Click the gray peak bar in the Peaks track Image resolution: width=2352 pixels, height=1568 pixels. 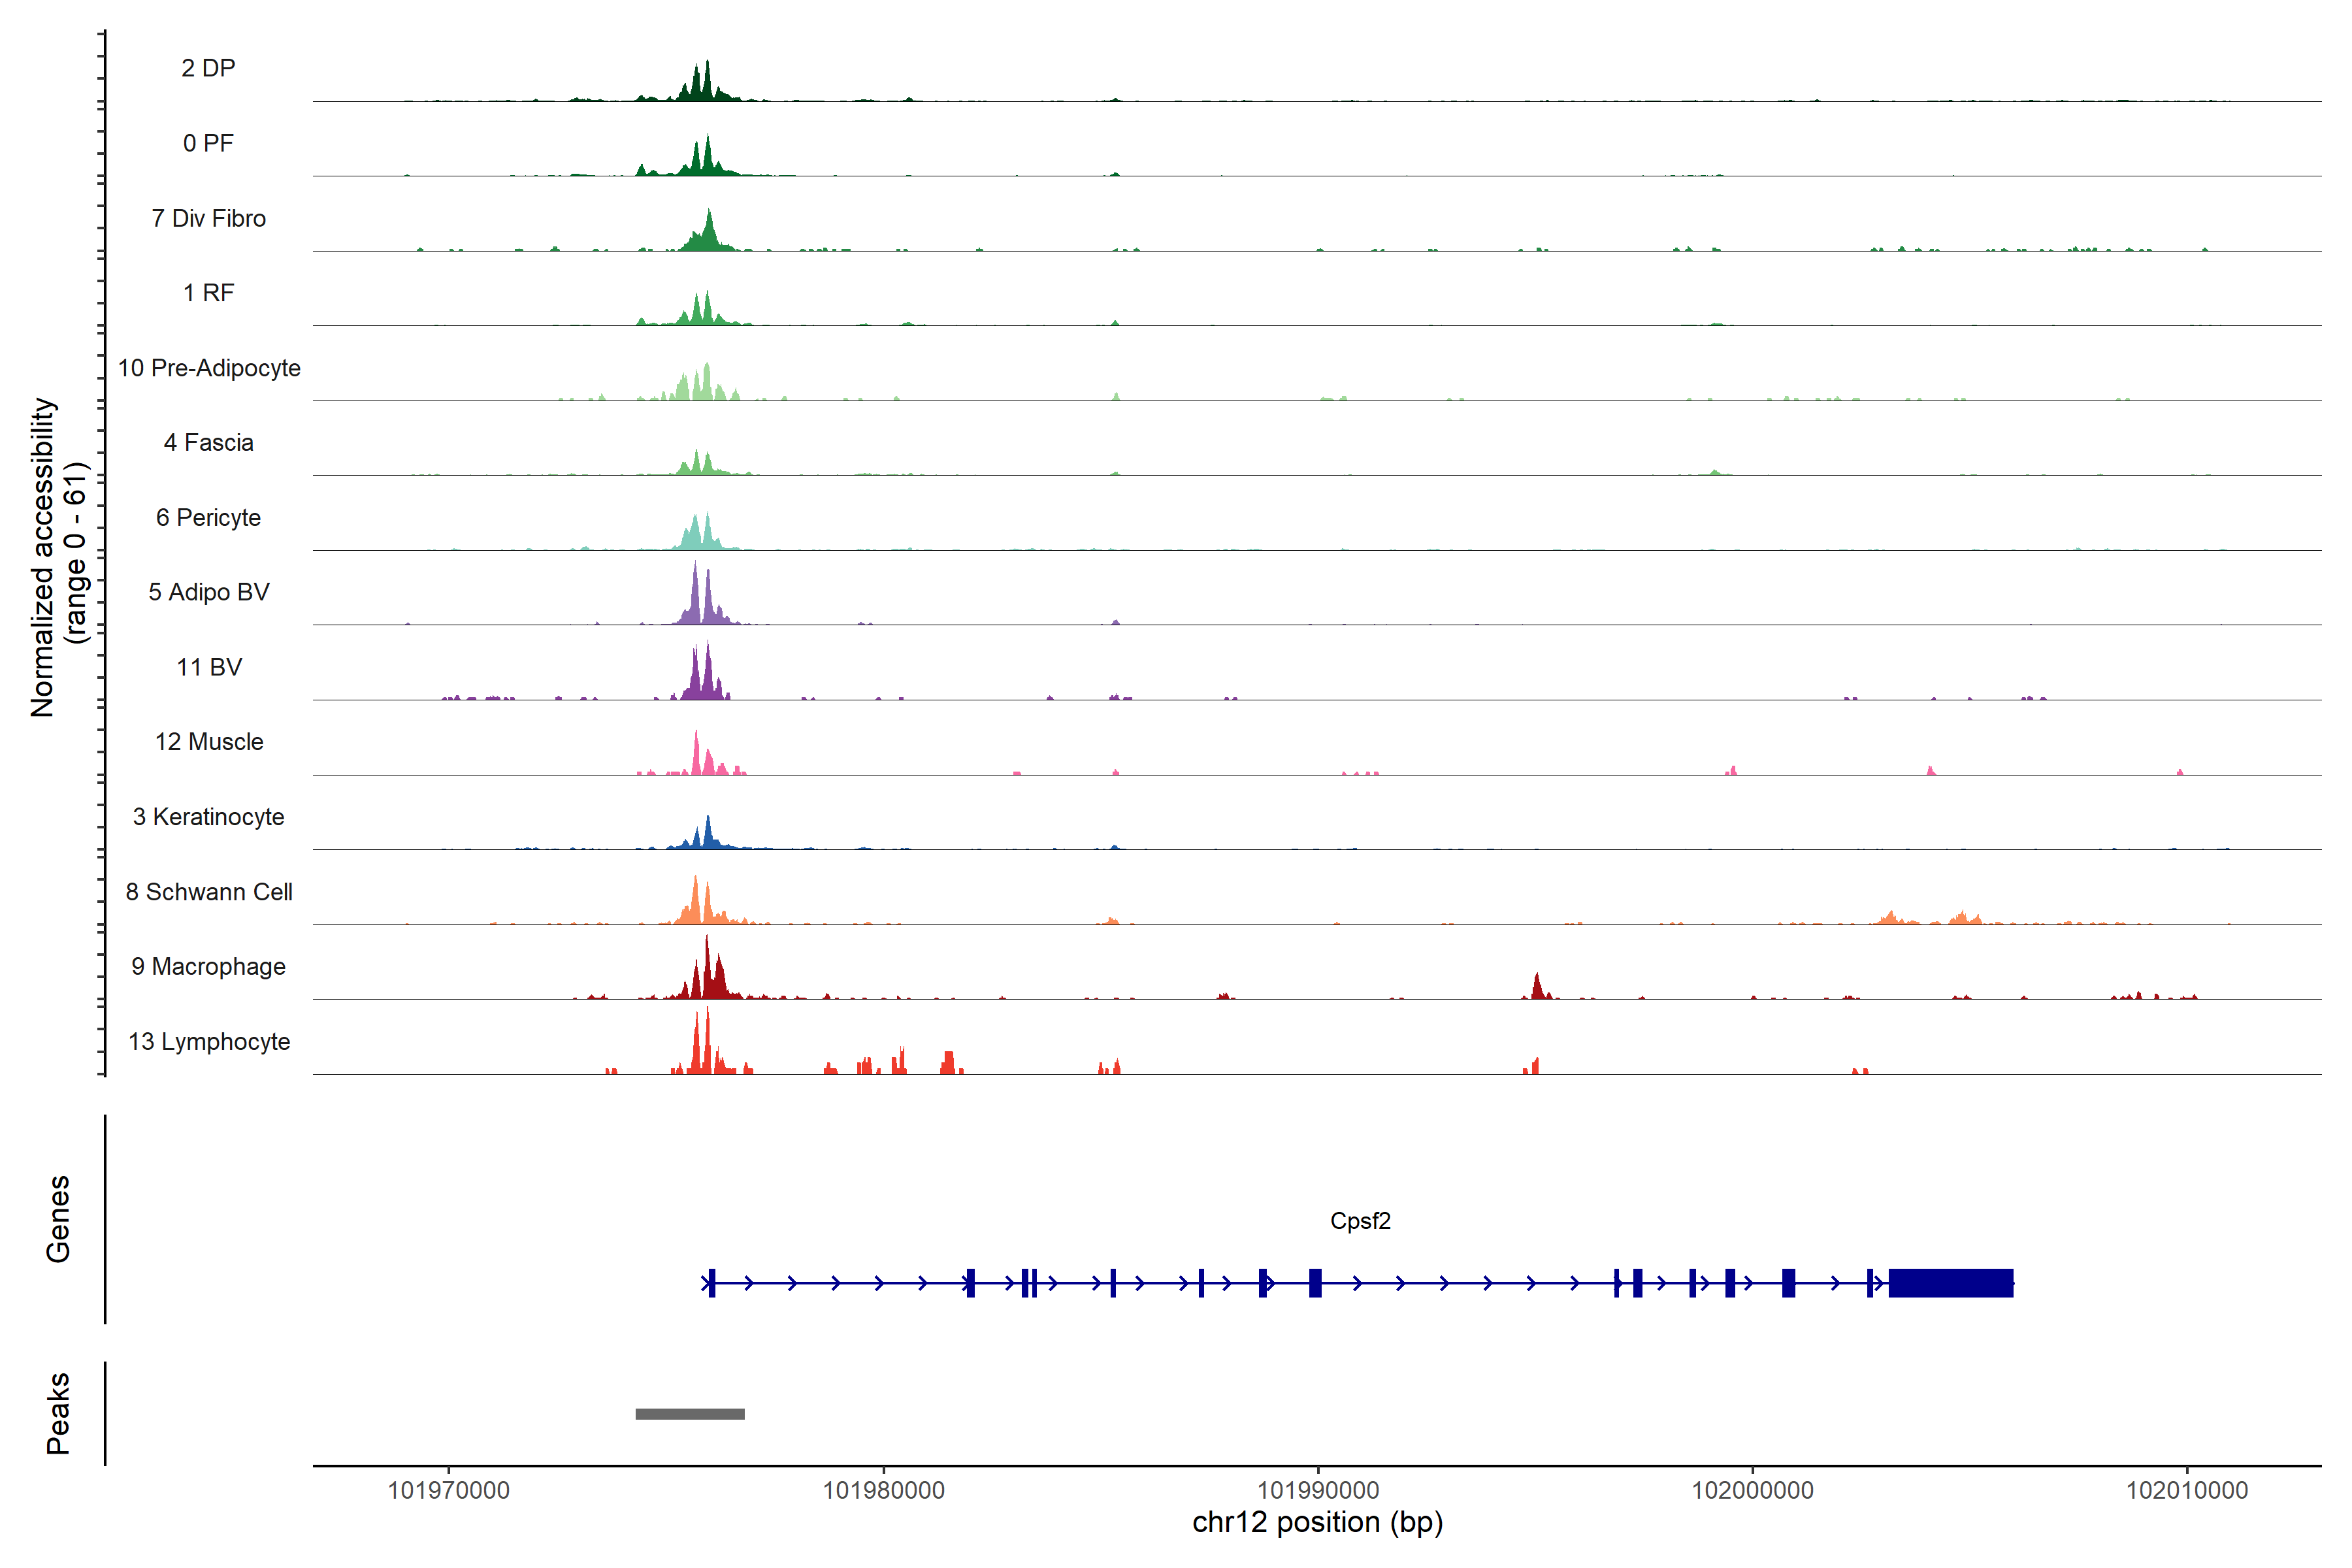point(690,1414)
